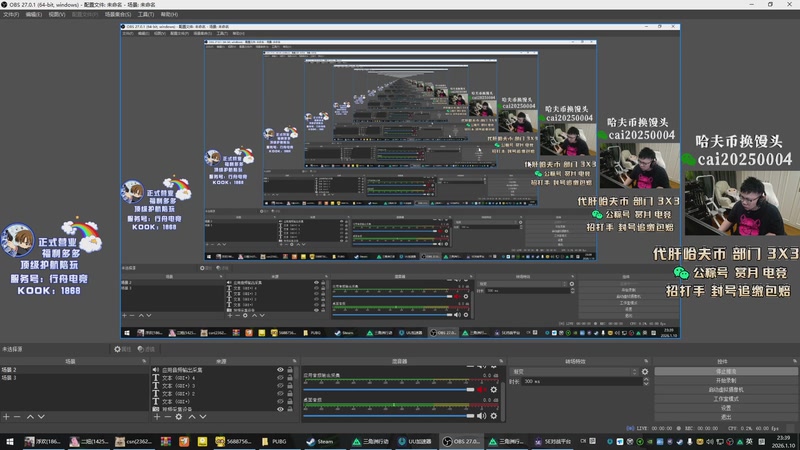Viewport: 800px width, 450px height.
Task: Open transition properties gear icon
Action: coord(645,372)
